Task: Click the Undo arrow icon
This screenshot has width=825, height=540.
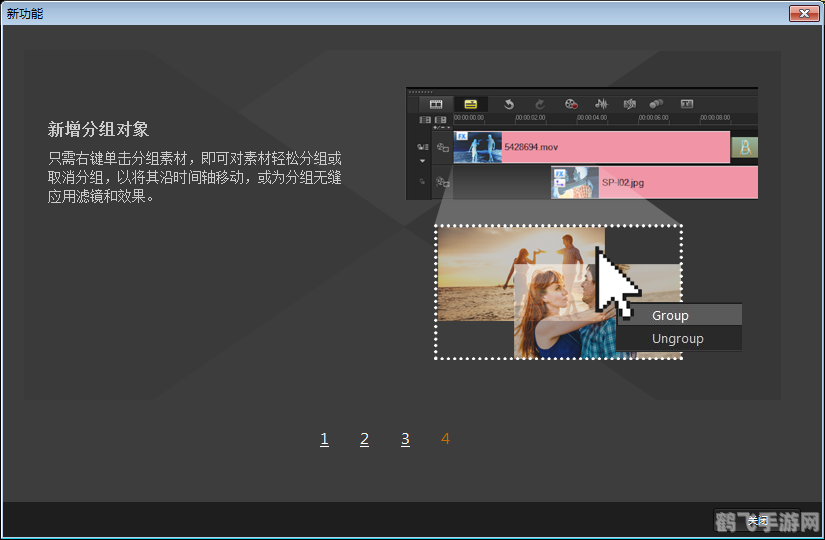Action: (508, 104)
